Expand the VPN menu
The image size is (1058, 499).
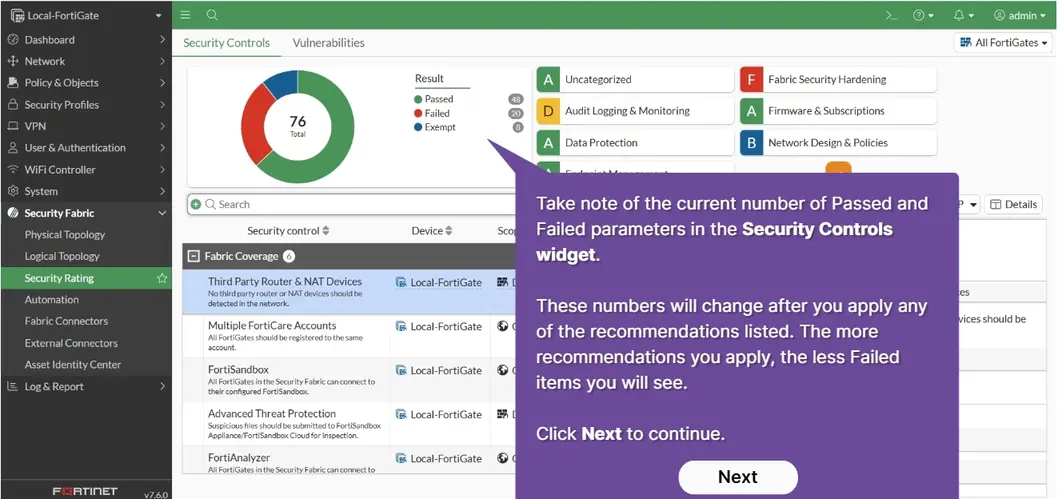pos(86,126)
